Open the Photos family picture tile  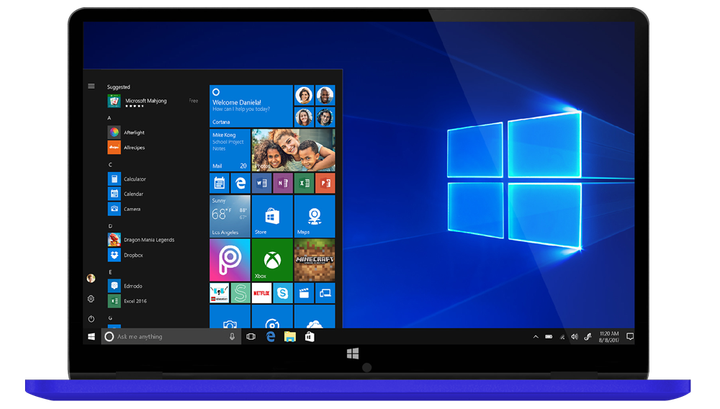click(x=293, y=150)
